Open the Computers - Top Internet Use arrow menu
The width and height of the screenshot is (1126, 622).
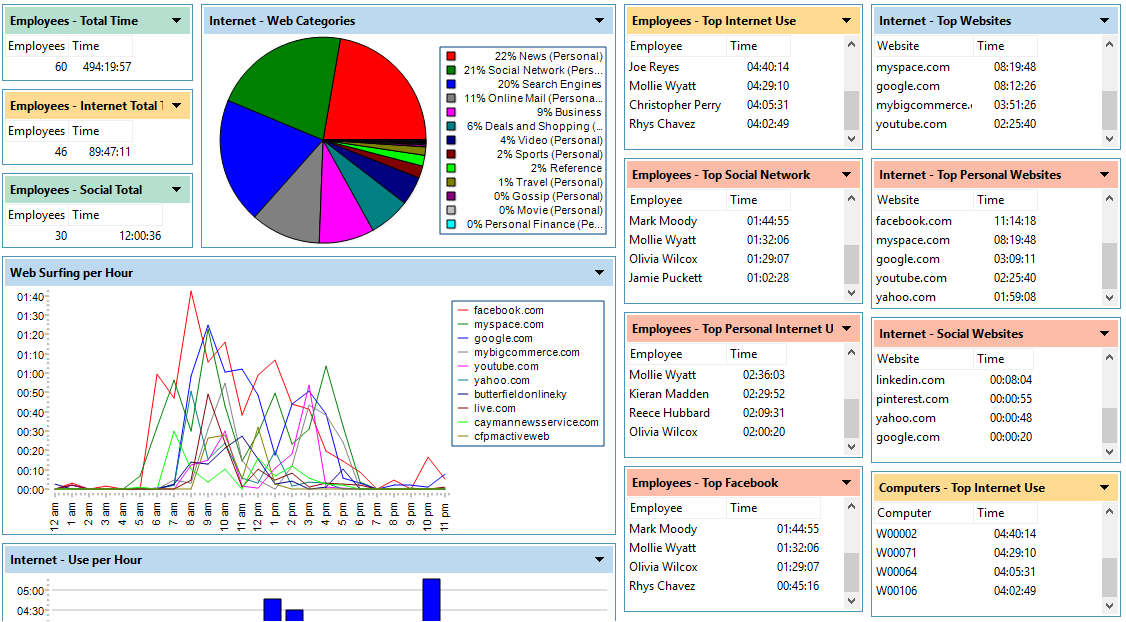click(x=1105, y=488)
